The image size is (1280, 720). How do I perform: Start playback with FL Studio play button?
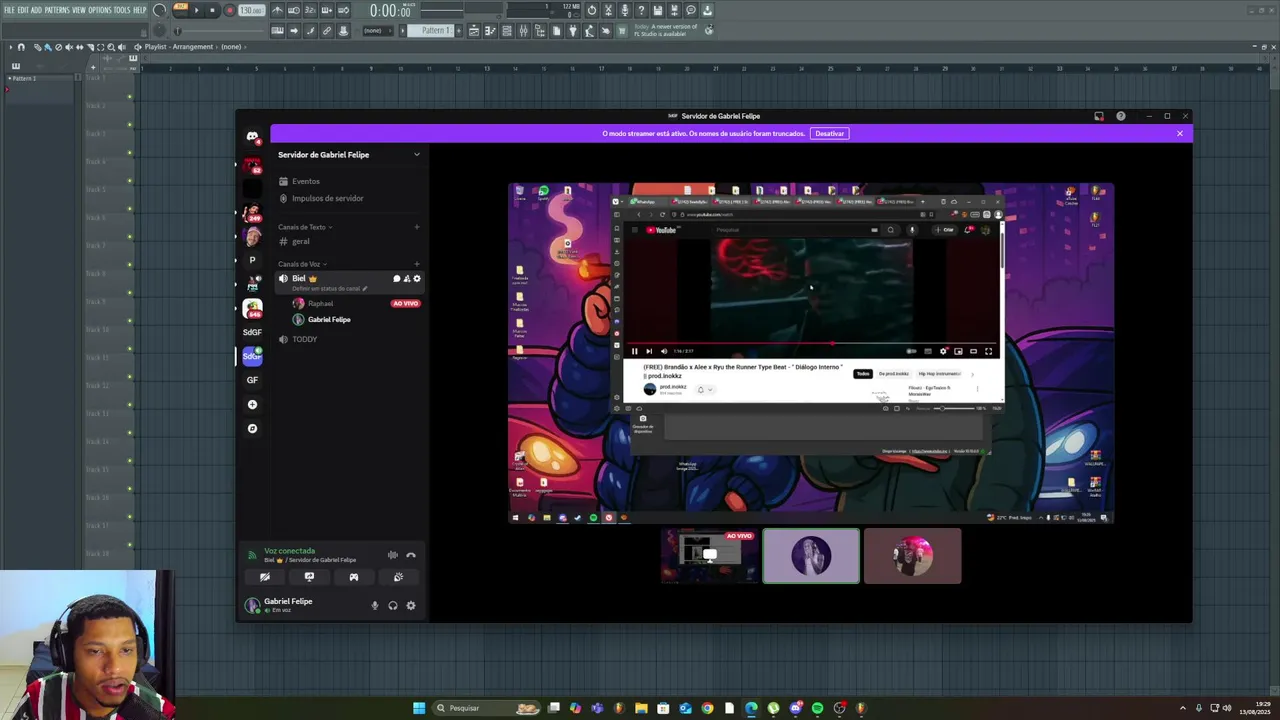coord(196,10)
